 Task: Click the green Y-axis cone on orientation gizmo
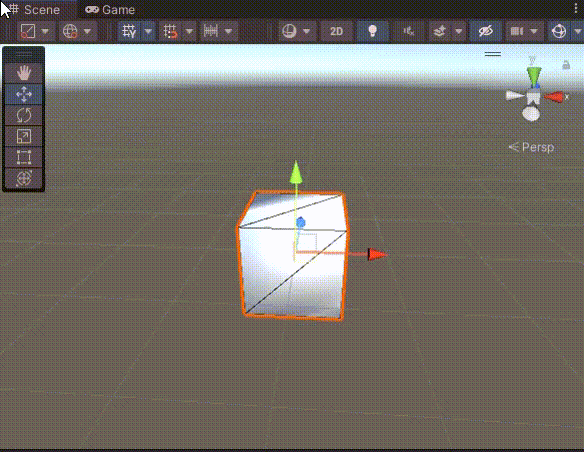tap(534, 76)
